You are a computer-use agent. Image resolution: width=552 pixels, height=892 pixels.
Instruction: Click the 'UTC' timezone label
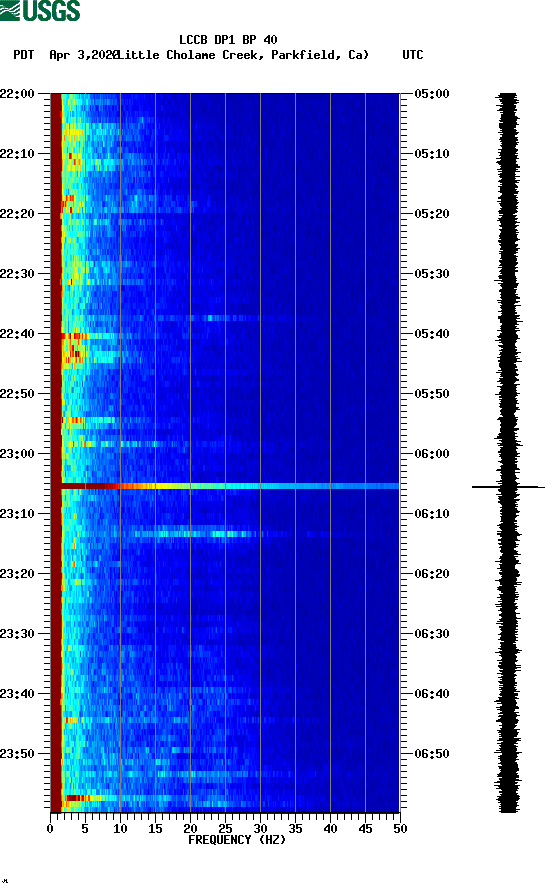pos(413,55)
